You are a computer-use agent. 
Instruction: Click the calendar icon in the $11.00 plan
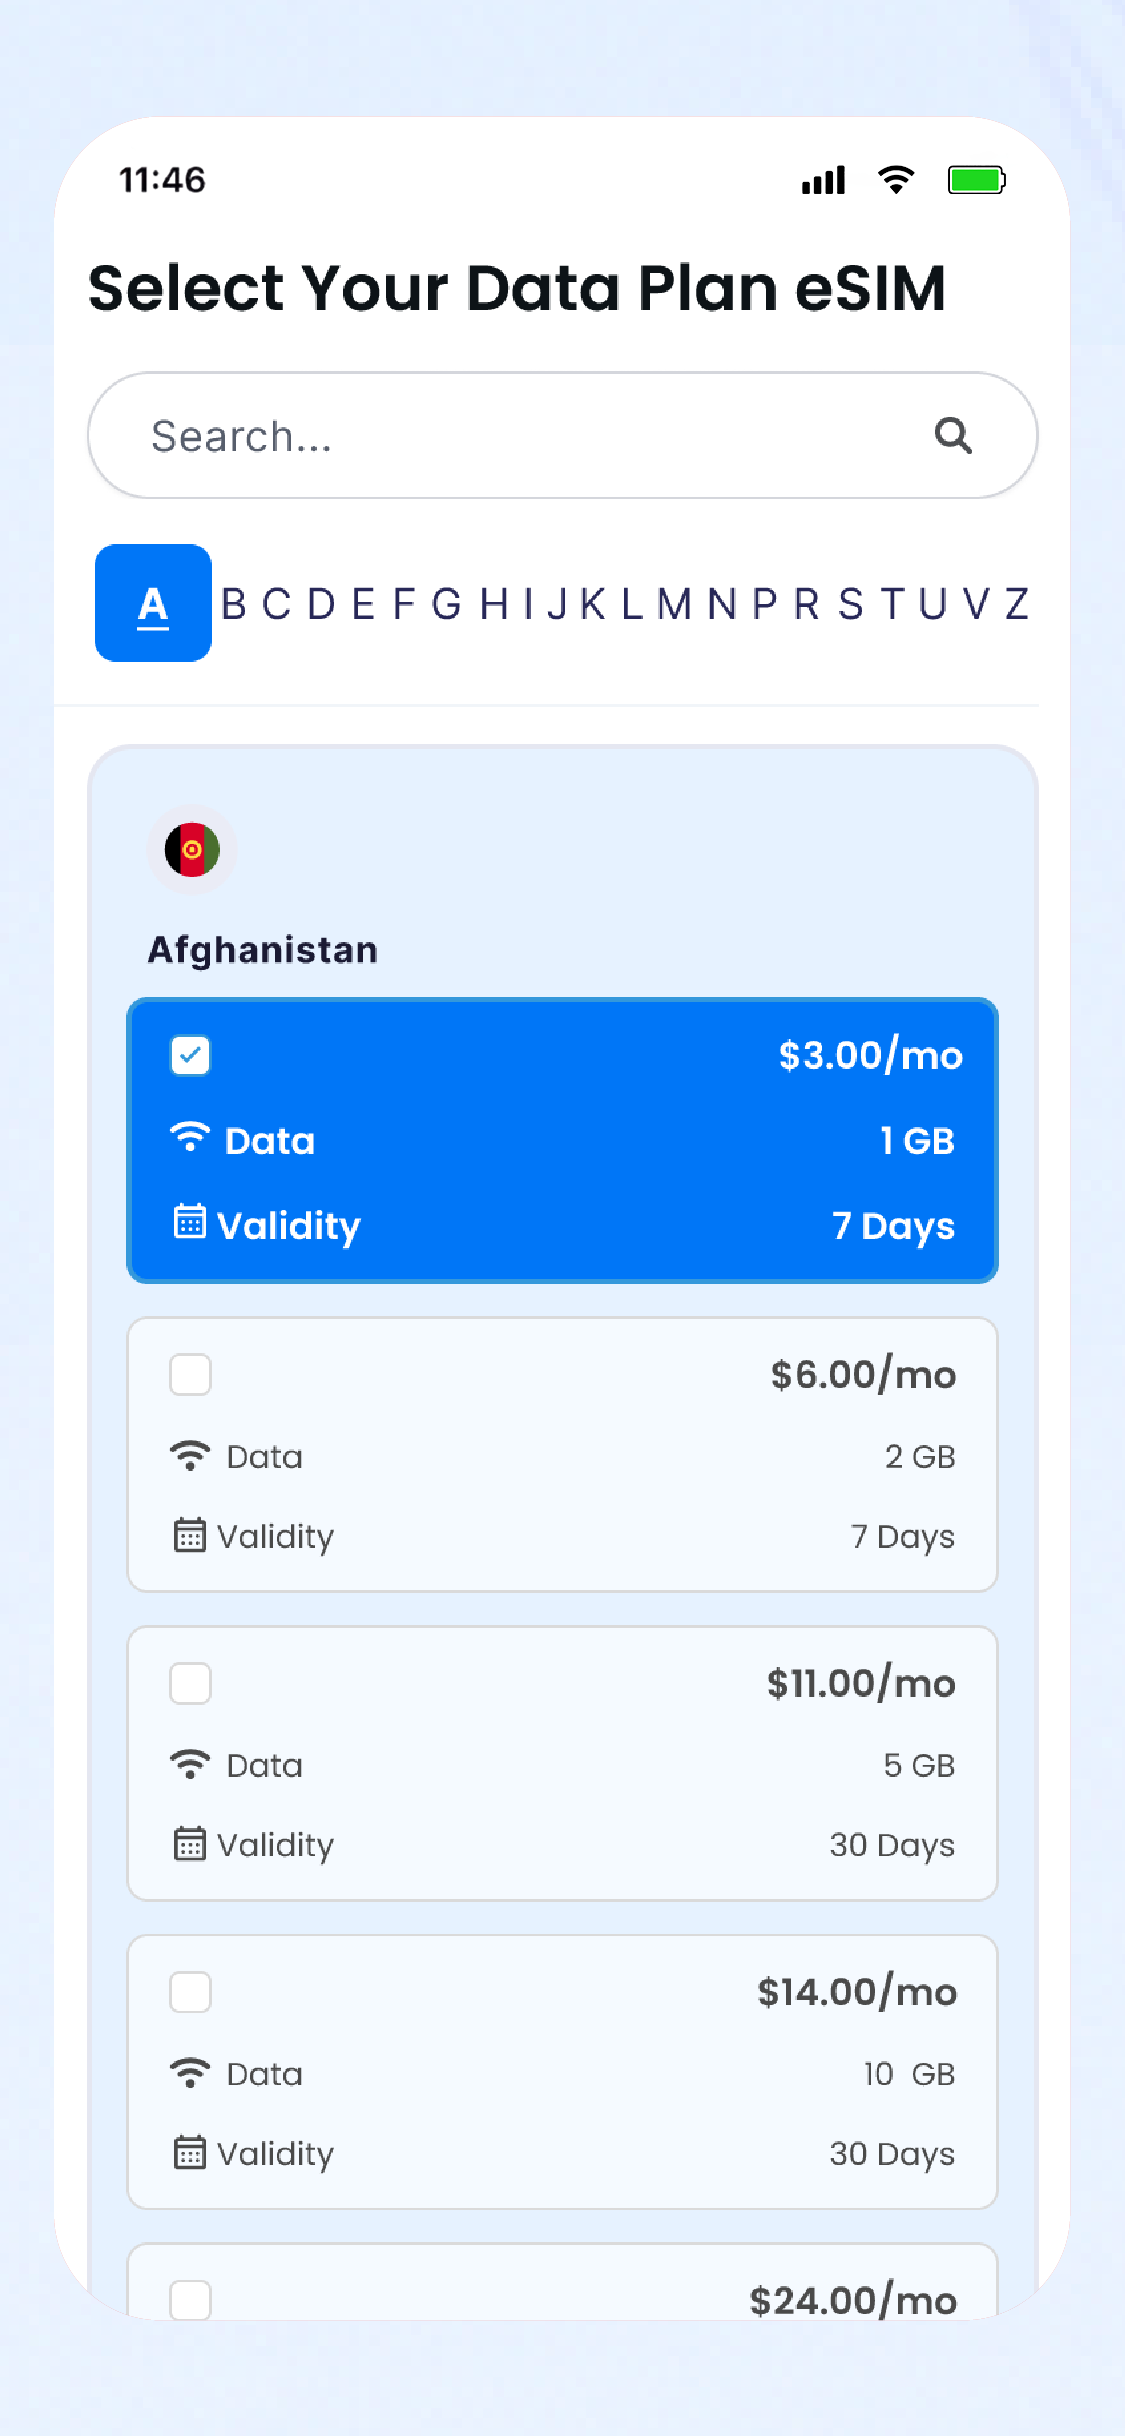[190, 1843]
